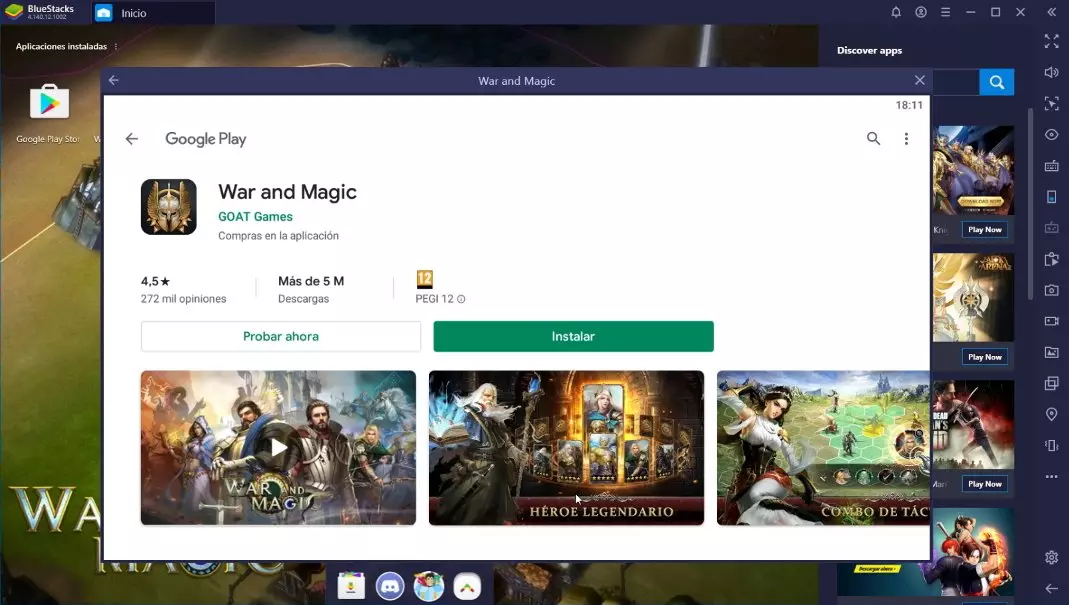The width and height of the screenshot is (1069, 605).
Task: Open the BlueStacks notifications bell
Action: [x=896, y=12]
